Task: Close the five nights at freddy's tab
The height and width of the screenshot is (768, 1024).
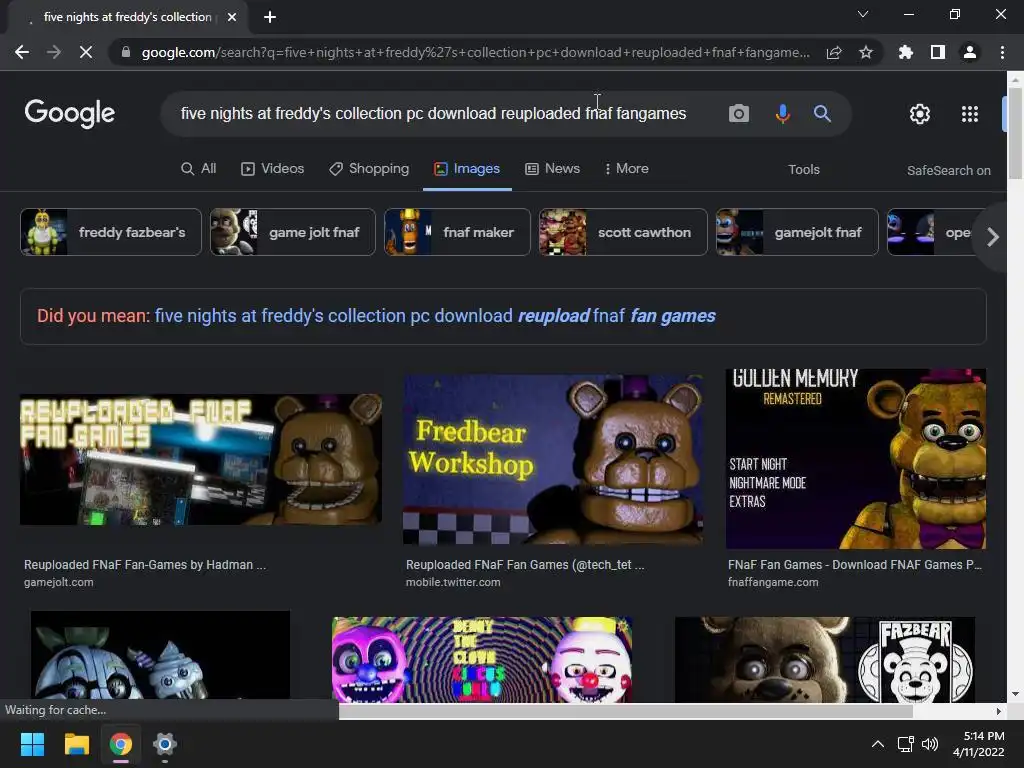Action: pyautogui.click(x=232, y=17)
